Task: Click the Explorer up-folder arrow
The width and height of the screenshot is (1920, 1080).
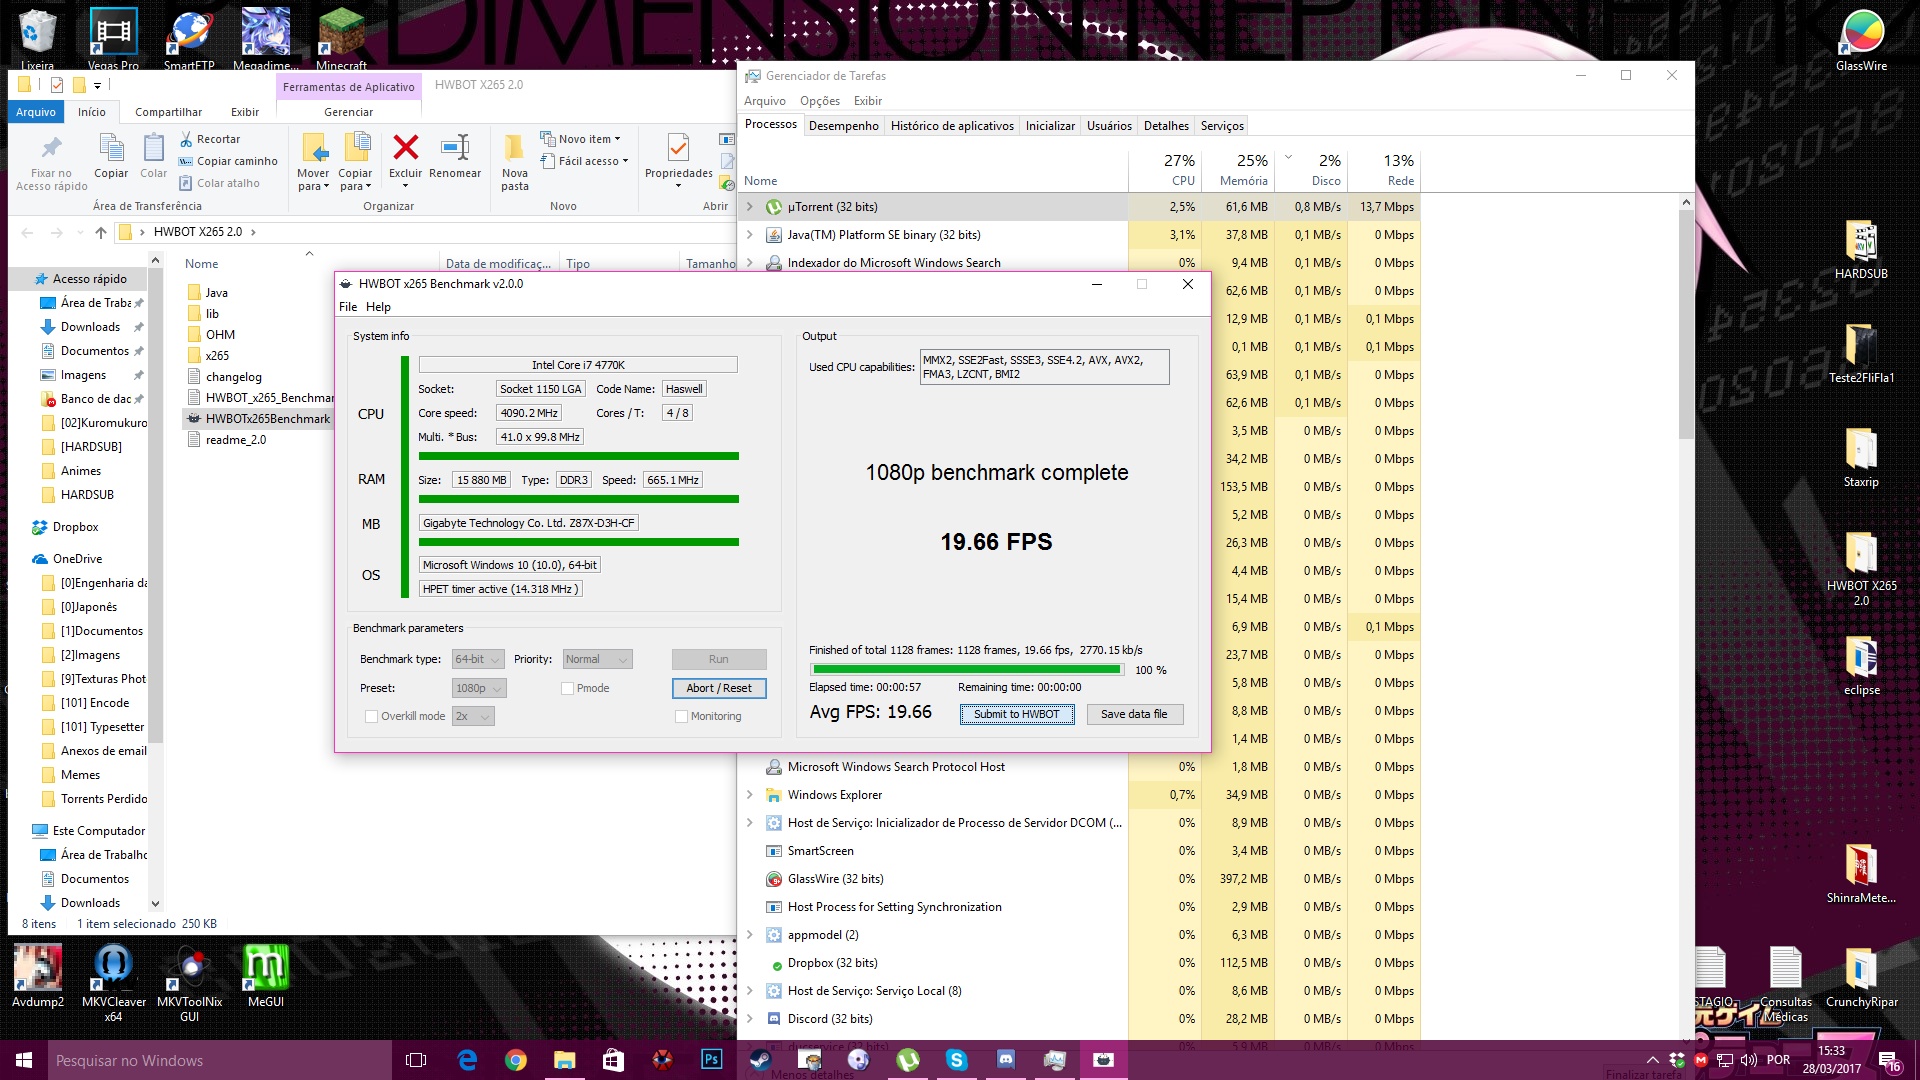Action: (101, 232)
